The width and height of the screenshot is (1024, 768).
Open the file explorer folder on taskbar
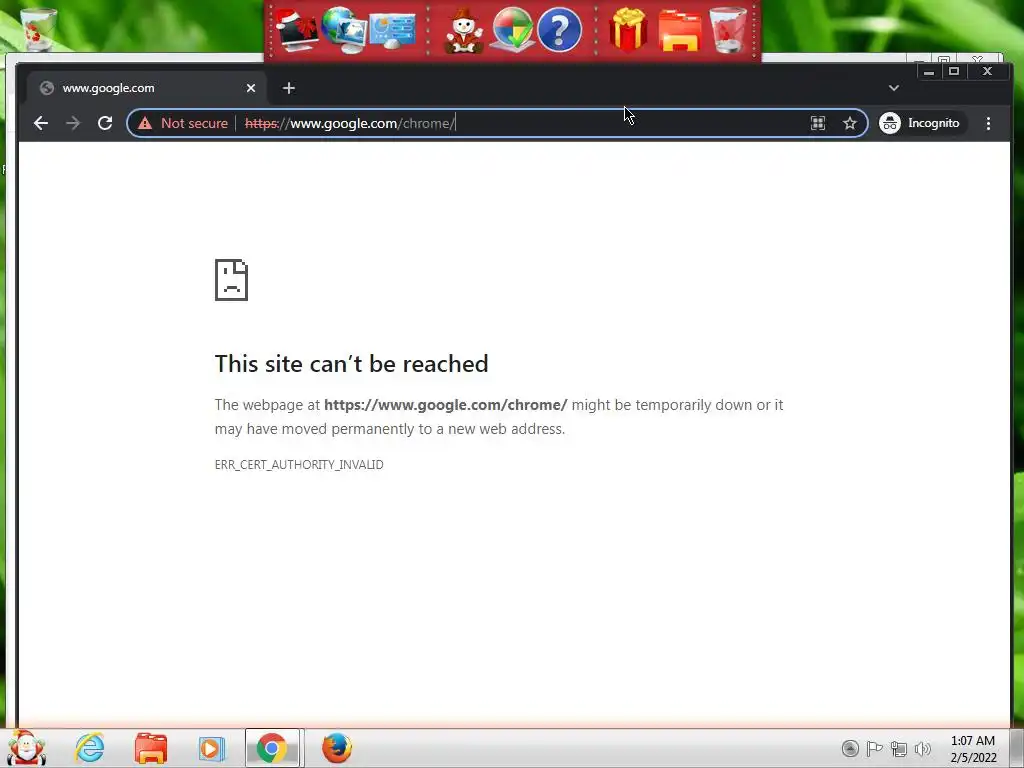click(x=151, y=748)
